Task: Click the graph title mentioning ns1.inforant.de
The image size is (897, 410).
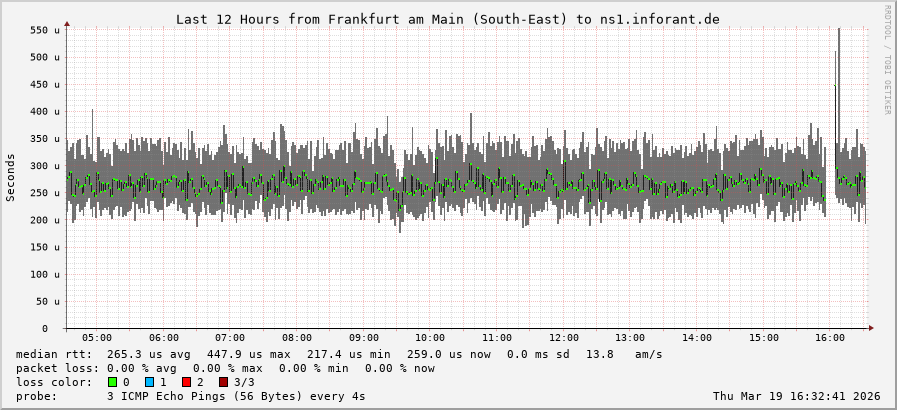Action: (x=447, y=19)
